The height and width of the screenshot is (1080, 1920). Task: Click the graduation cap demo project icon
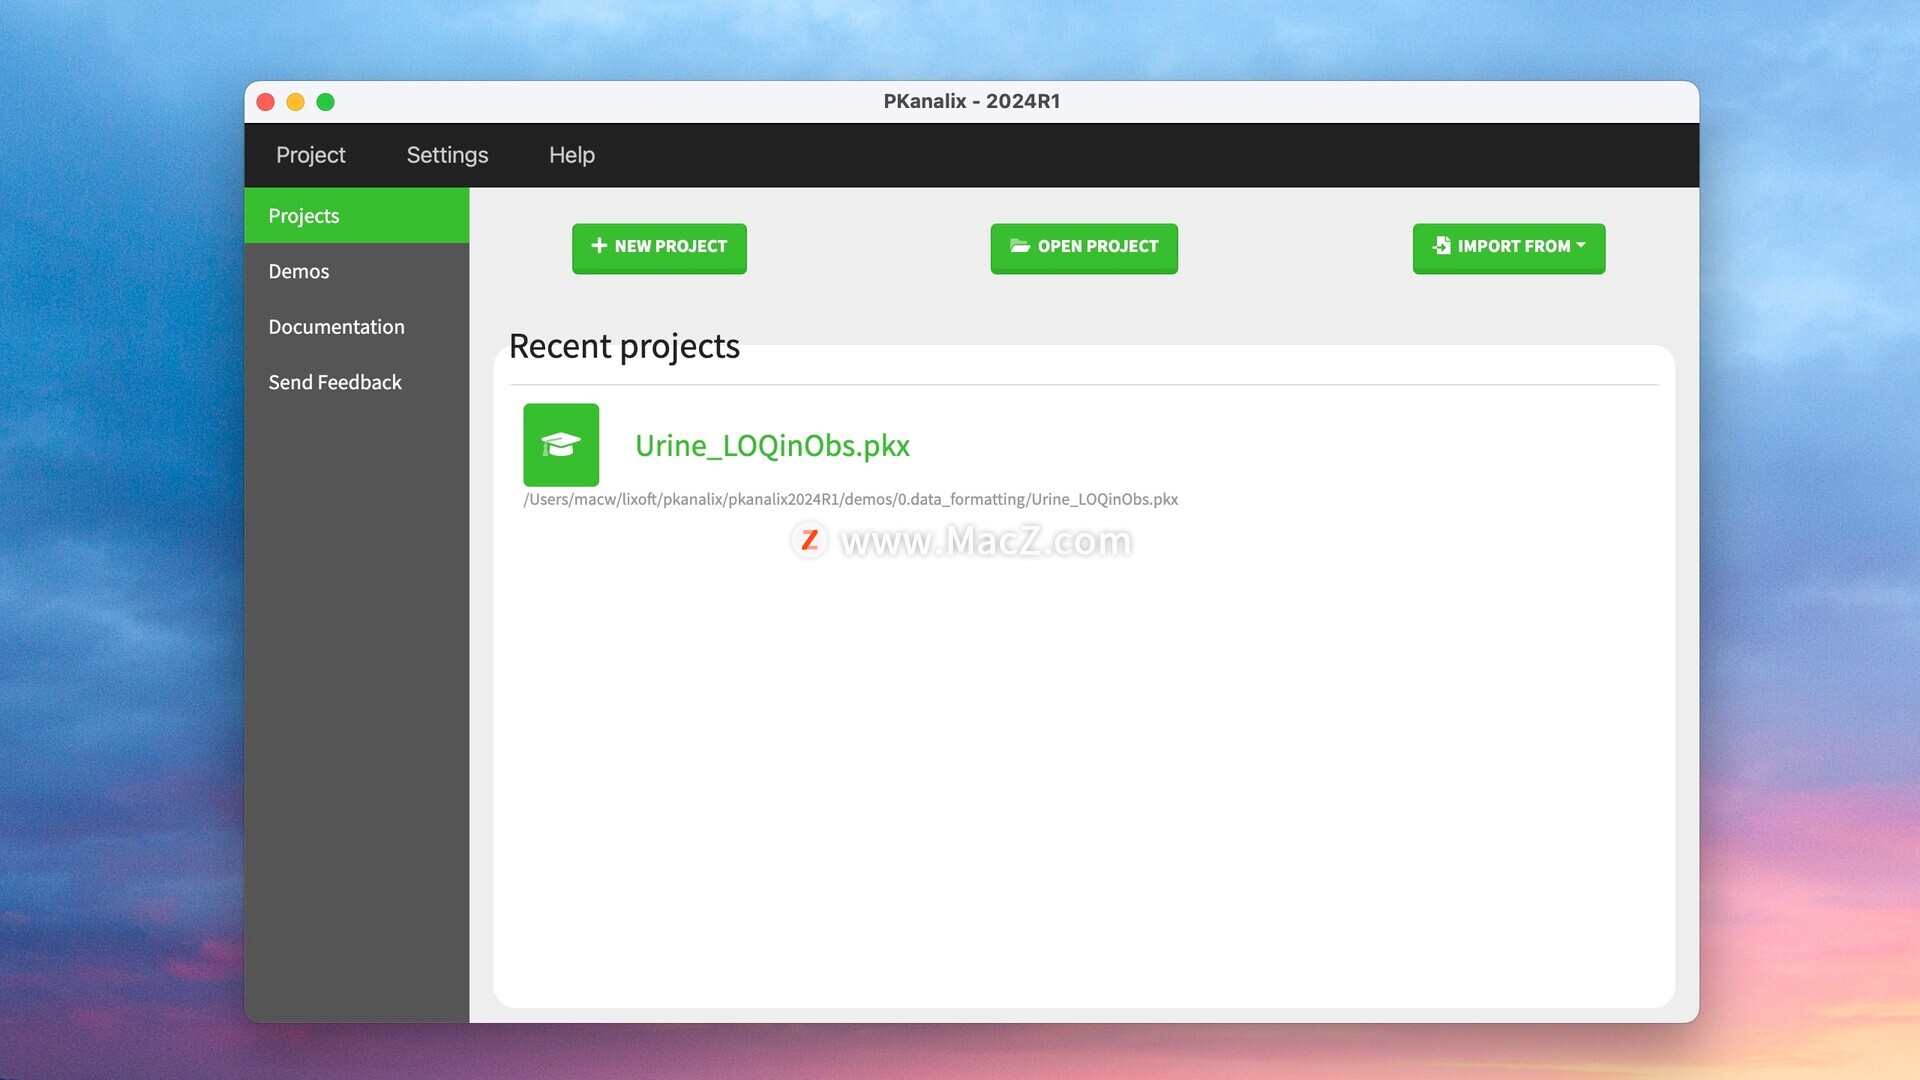coord(561,445)
